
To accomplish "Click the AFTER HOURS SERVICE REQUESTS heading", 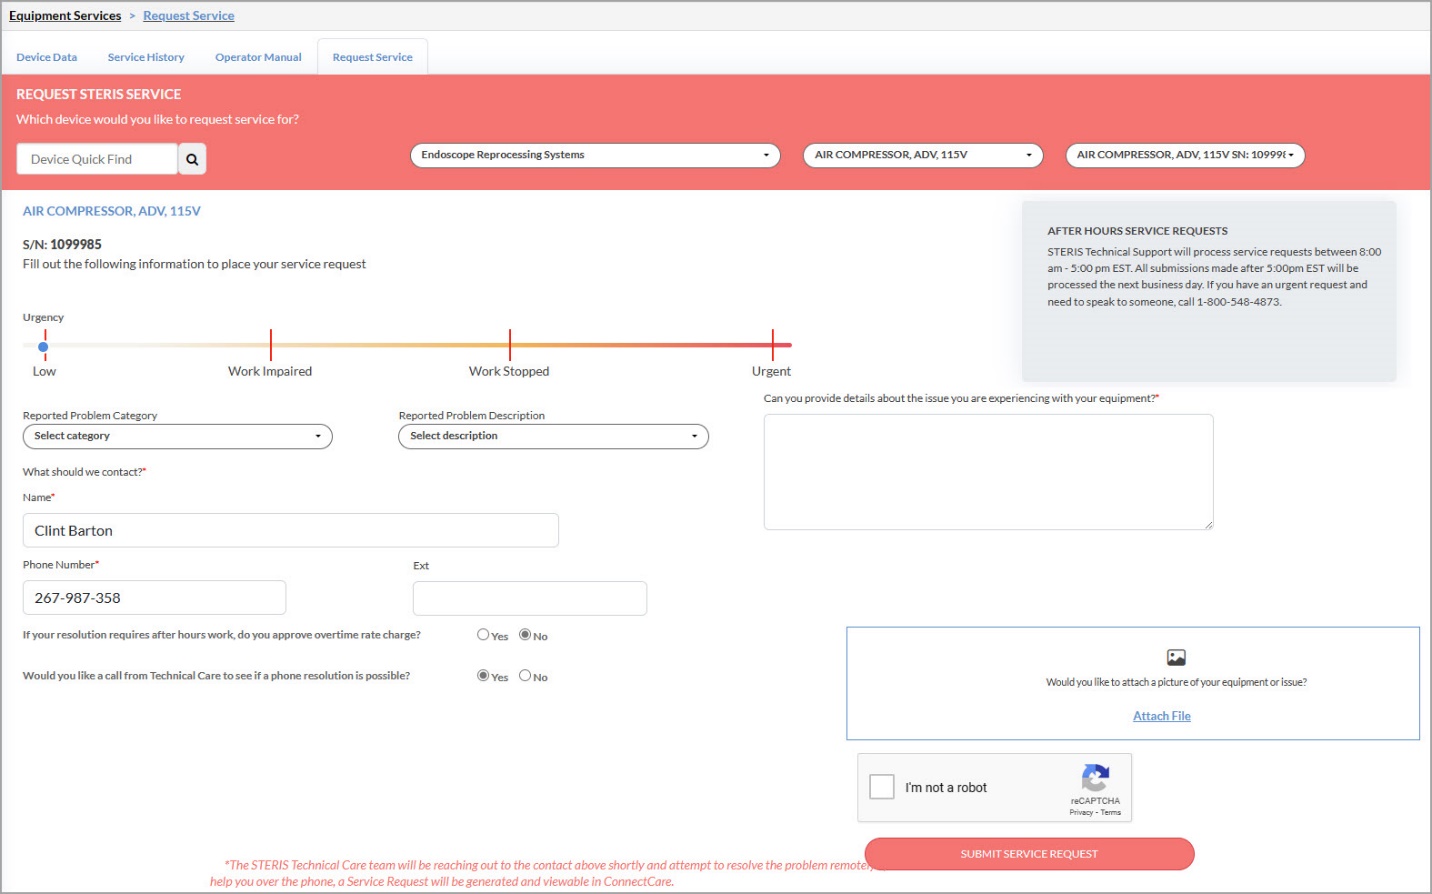I will (1137, 231).
